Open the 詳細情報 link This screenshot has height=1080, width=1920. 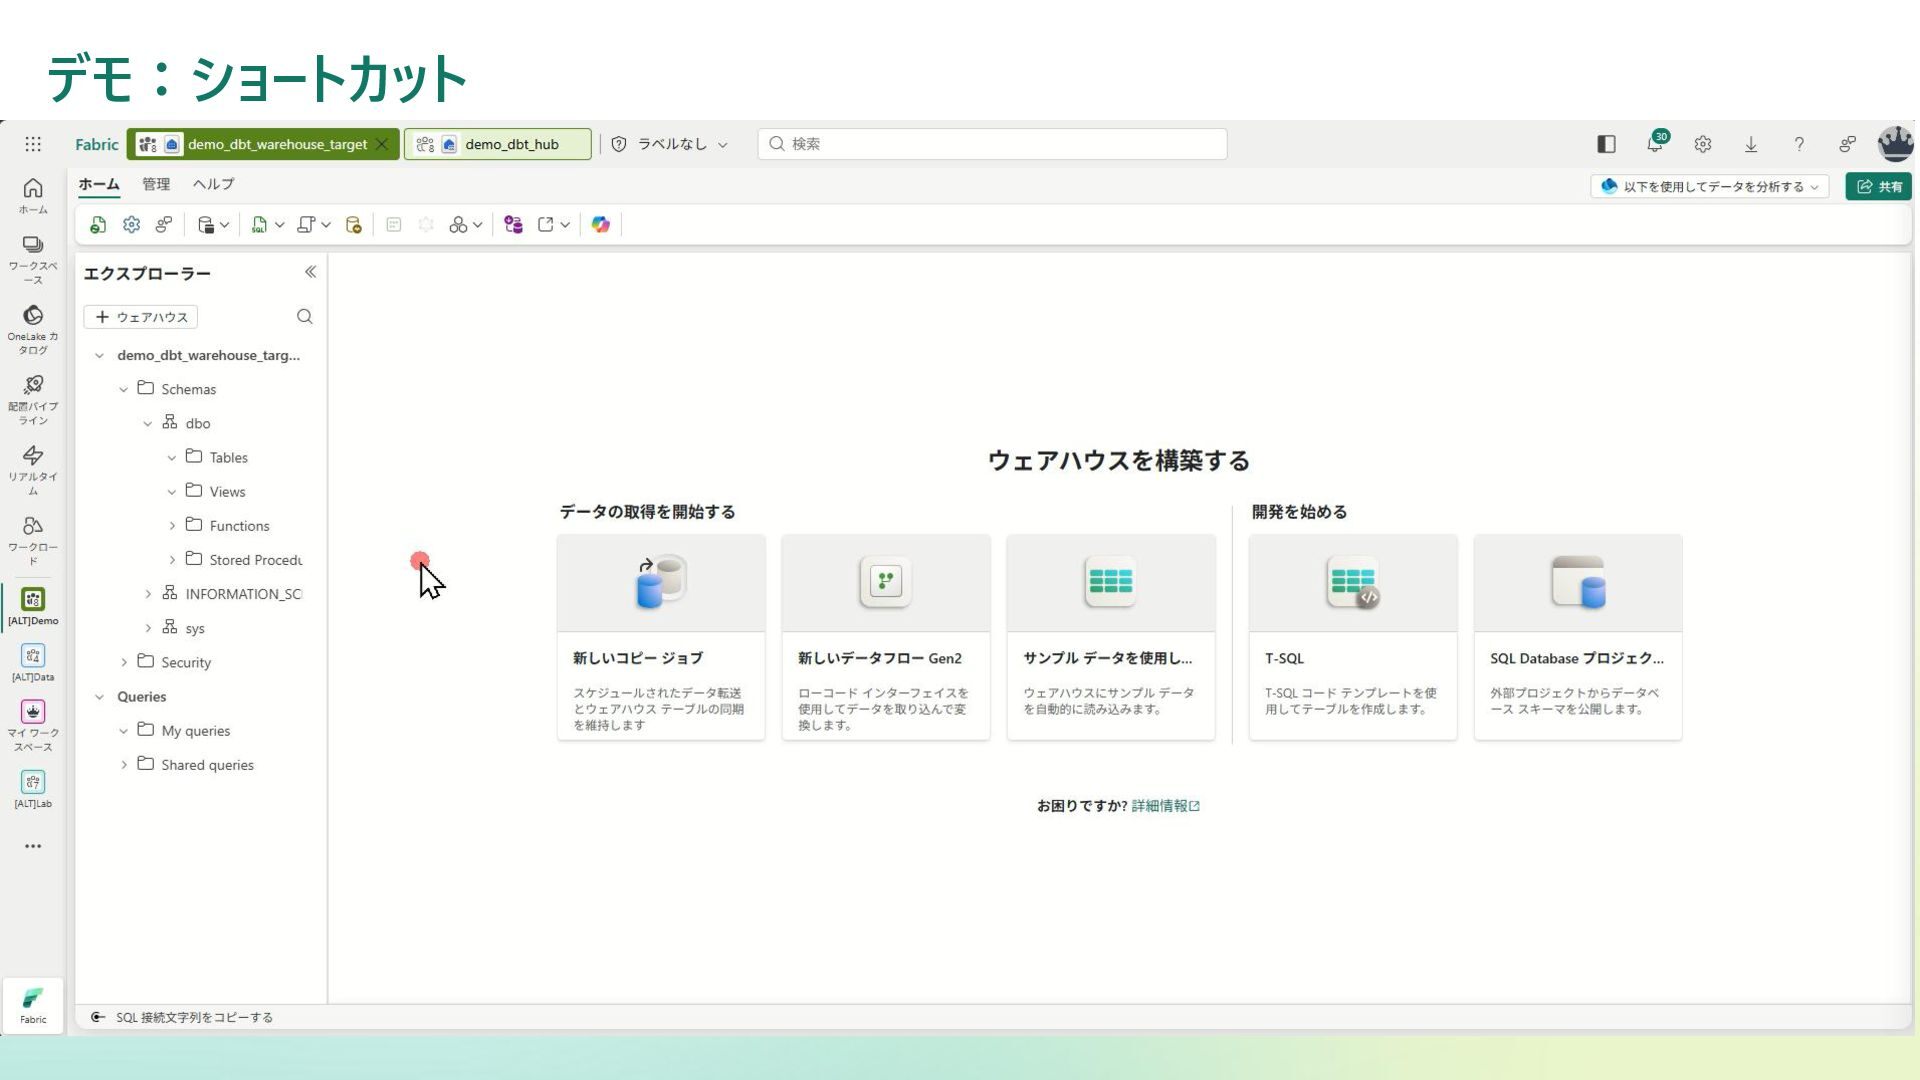[x=1166, y=806]
